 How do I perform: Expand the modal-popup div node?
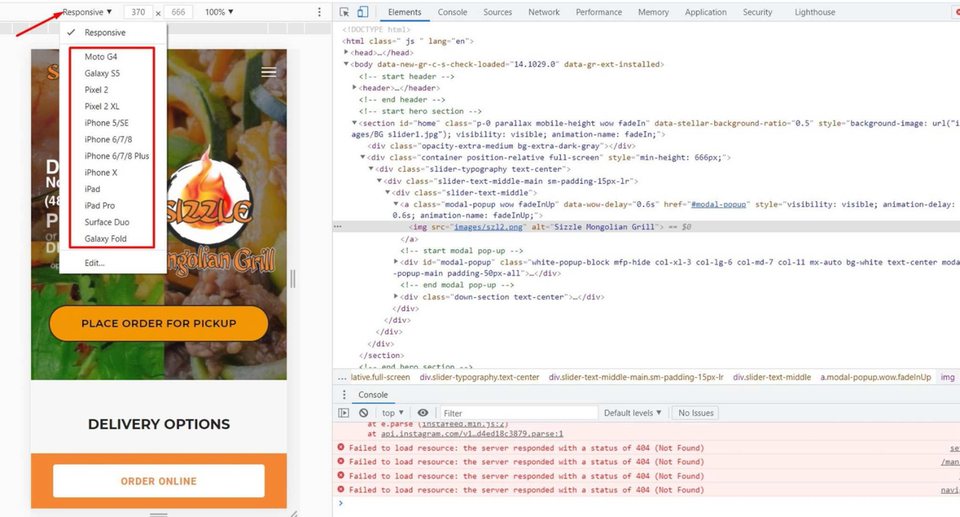[396, 262]
